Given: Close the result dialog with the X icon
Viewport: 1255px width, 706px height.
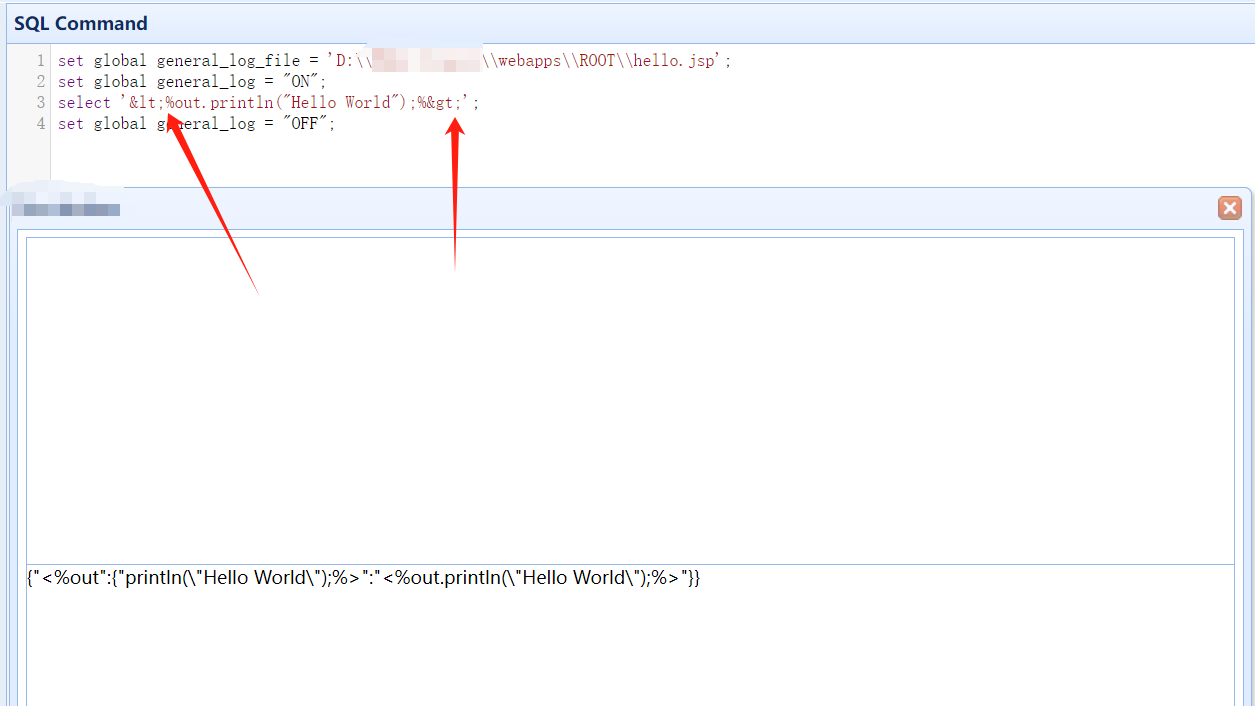Looking at the screenshot, I should pos(1229,208).
